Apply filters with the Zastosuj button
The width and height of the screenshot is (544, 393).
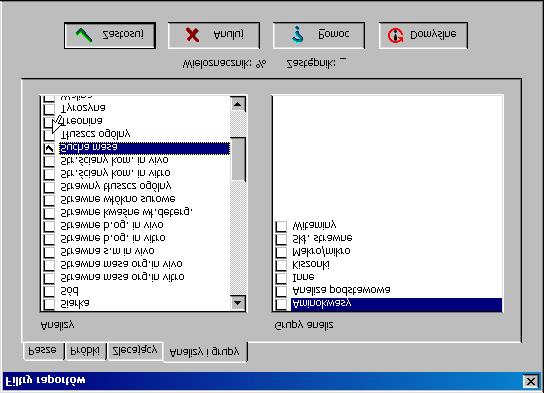pyautogui.click(x=110, y=35)
